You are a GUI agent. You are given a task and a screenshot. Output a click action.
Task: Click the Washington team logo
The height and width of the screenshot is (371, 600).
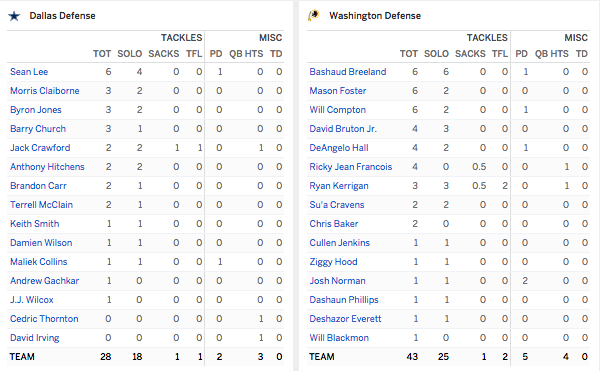point(314,16)
